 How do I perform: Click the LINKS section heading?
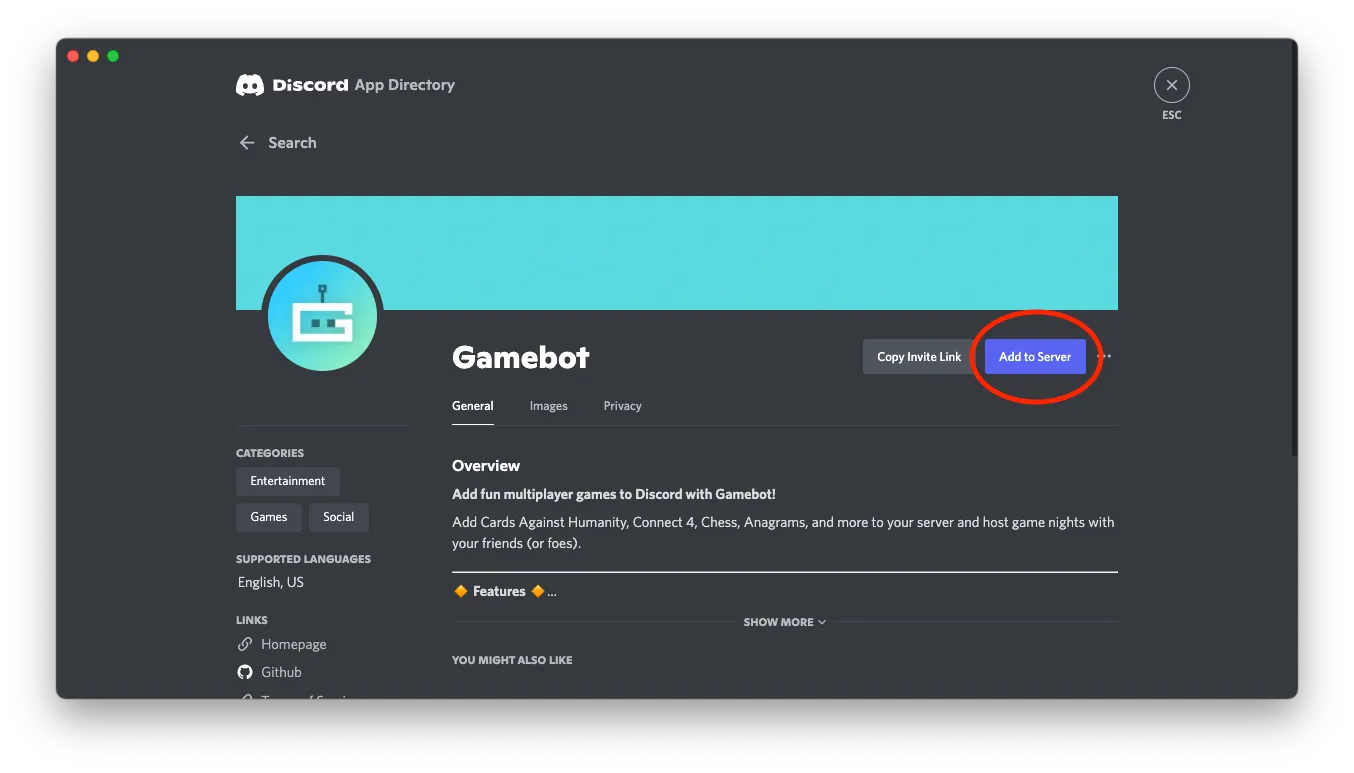pyautogui.click(x=252, y=620)
